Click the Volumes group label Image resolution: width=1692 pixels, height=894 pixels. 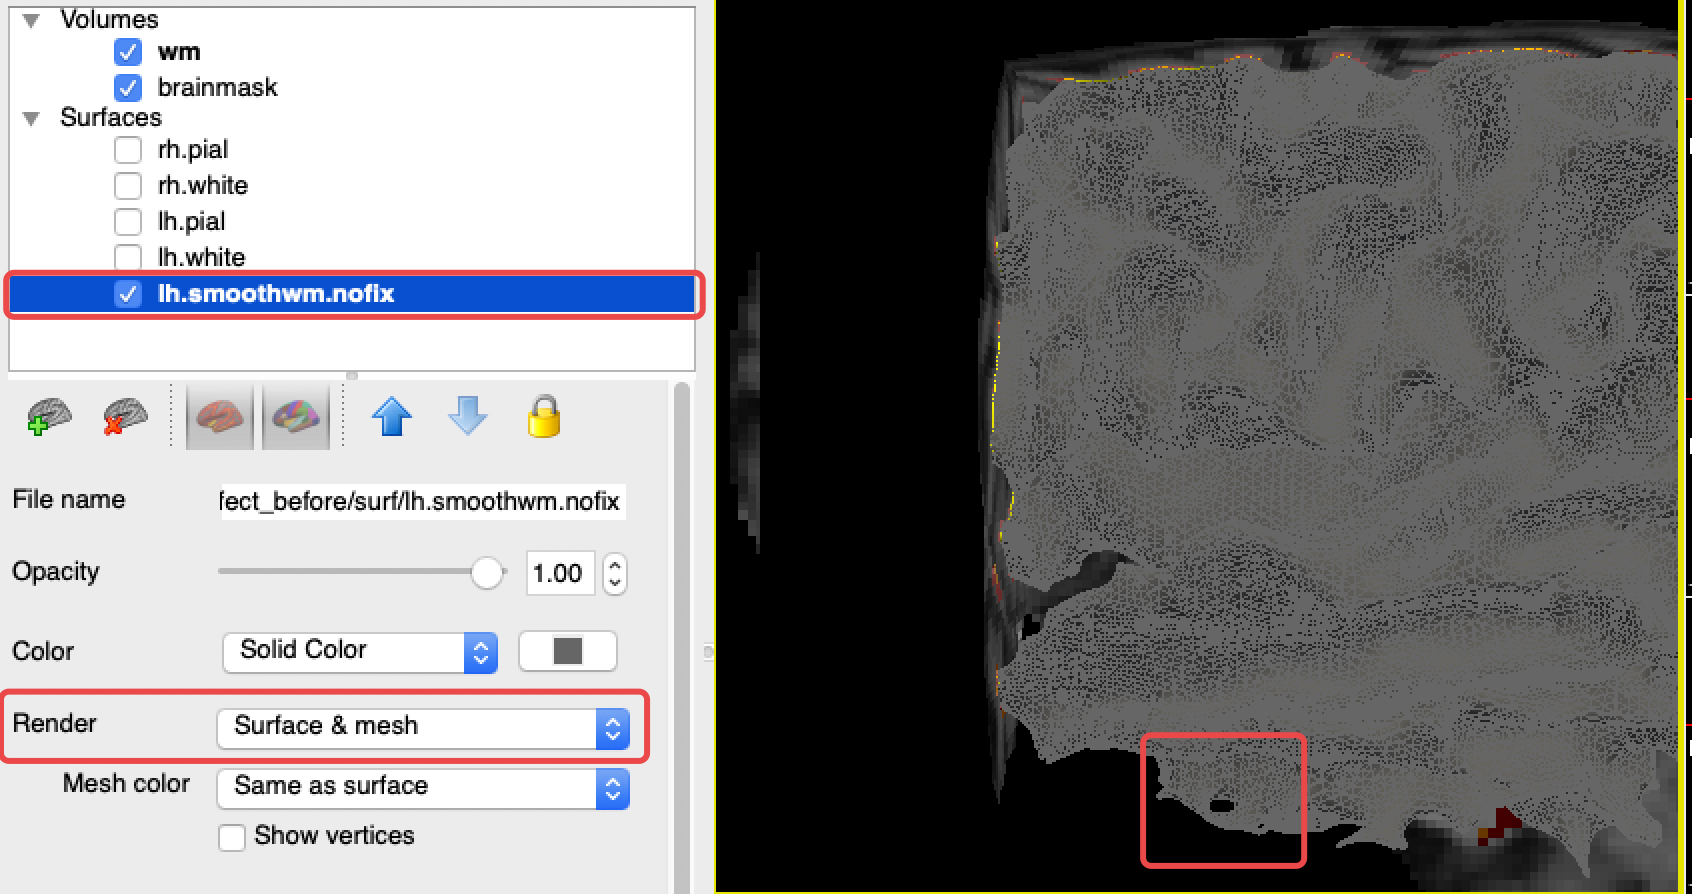(109, 20)
